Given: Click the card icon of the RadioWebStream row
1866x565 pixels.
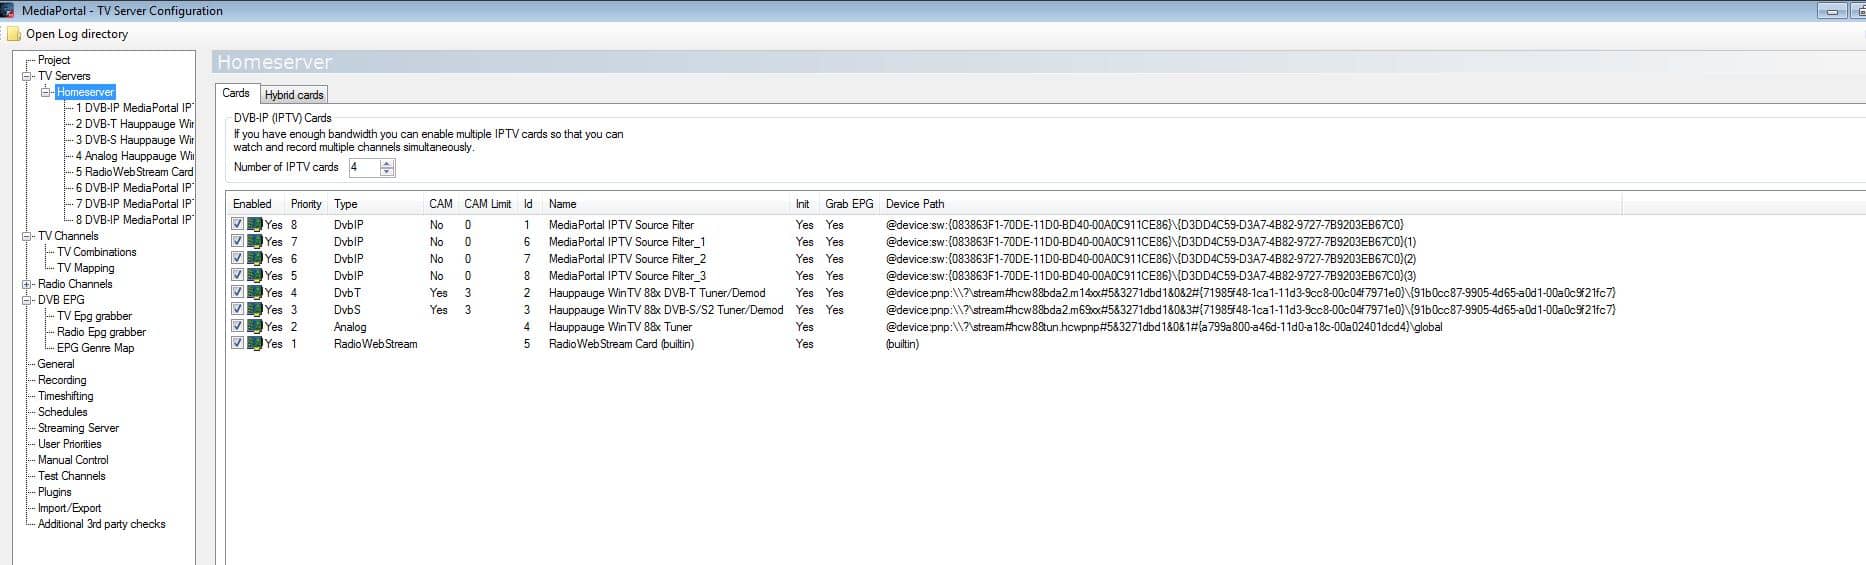Looking at the screenshot, I should click(255, 344).
